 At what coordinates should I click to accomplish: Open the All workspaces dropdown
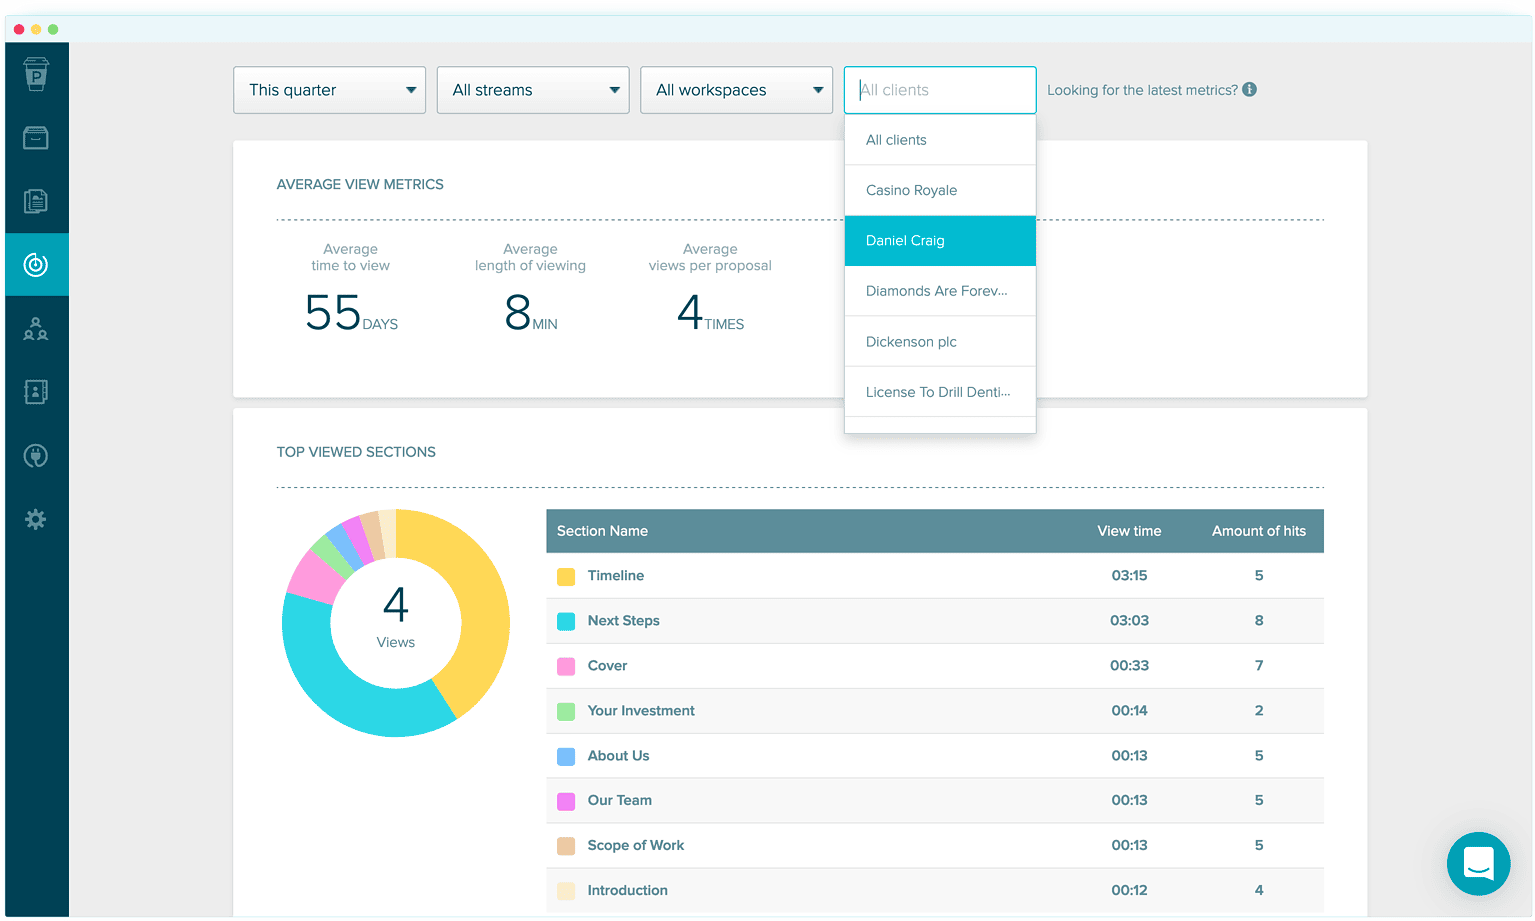[736, 89]
